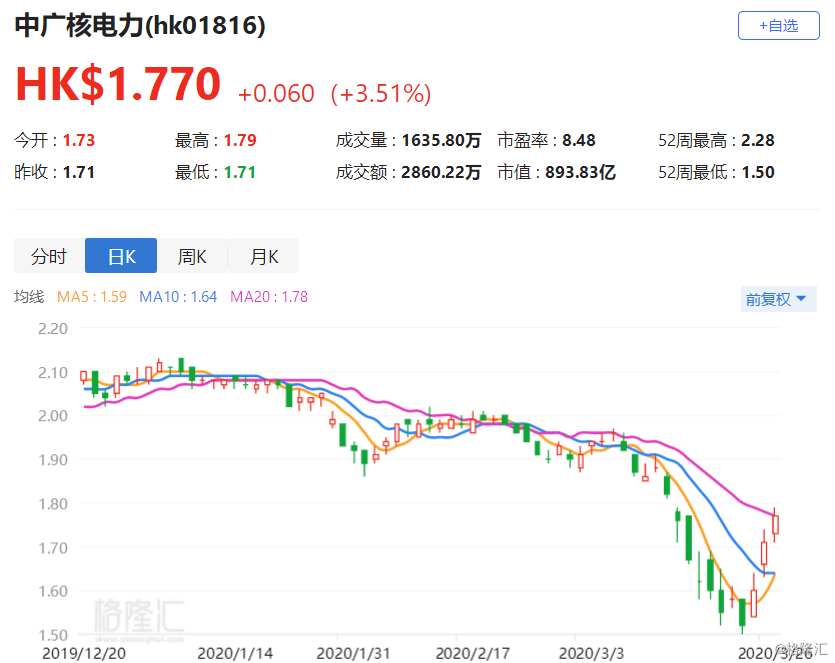The image size is (835, 663).
Task: Click the 1.60 price axis label
Action: coord(53,591)
